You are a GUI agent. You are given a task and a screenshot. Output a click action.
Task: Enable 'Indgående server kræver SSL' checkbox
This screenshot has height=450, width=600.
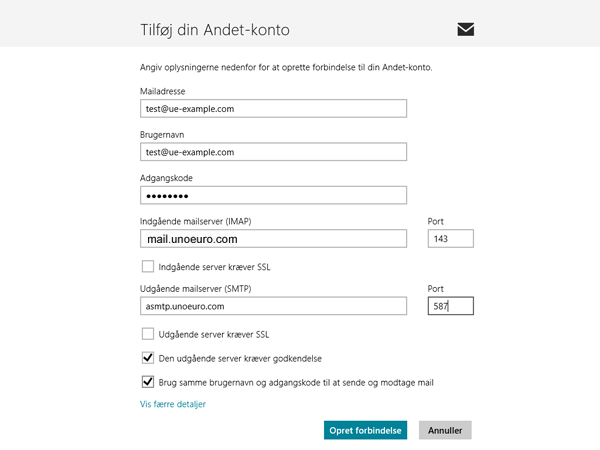[x=148, y=266]
